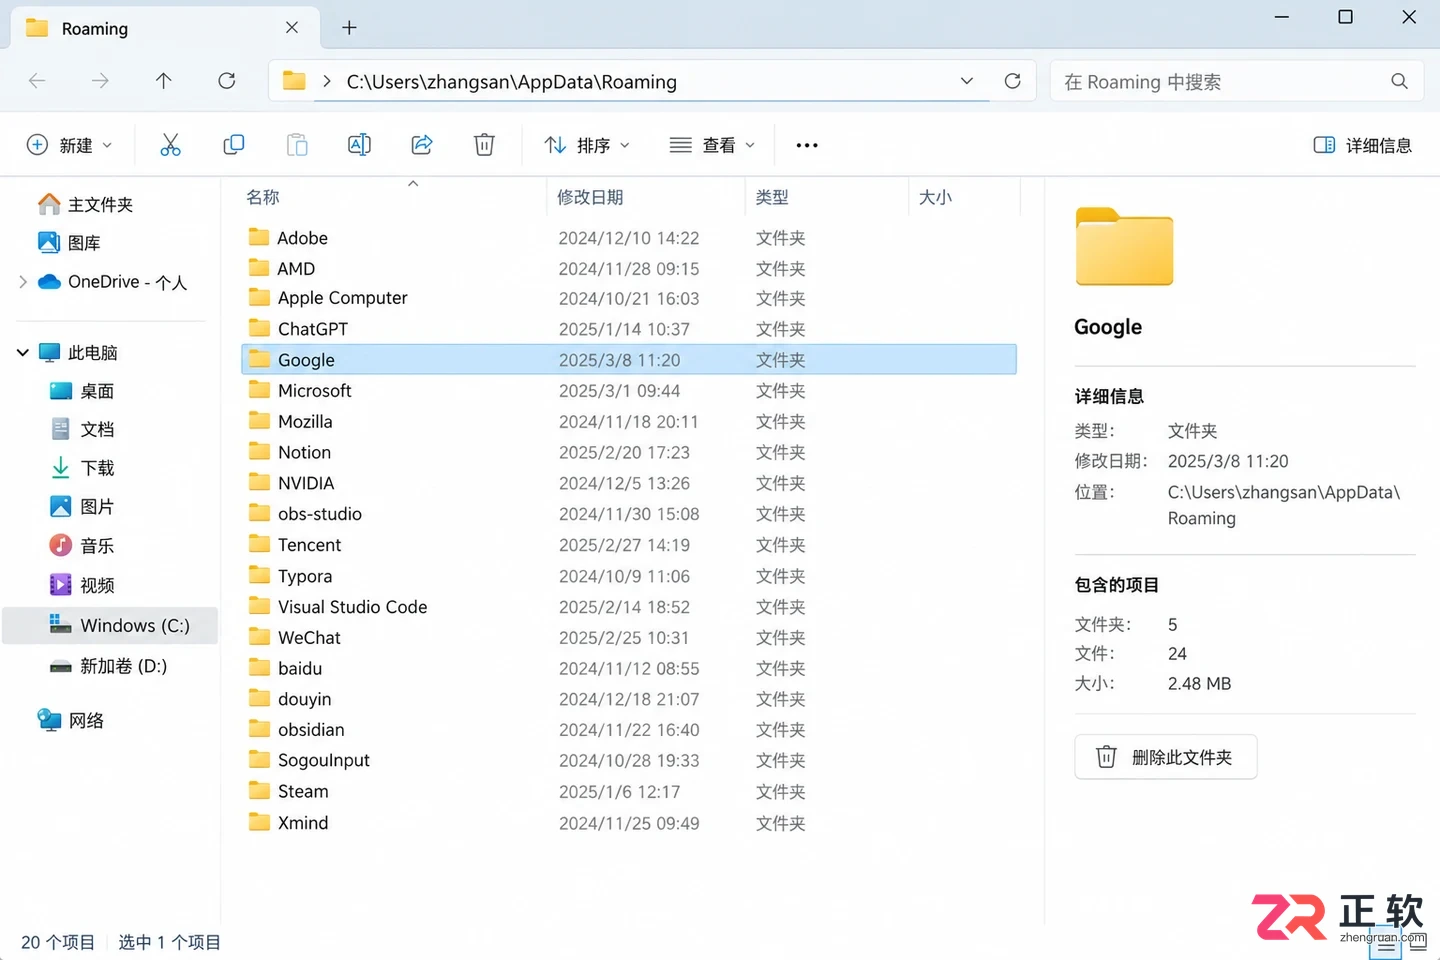The width and height of the screenshot is (1440, 960).
Task: Click the Share icon in toolbar
Action: [422, 145]
